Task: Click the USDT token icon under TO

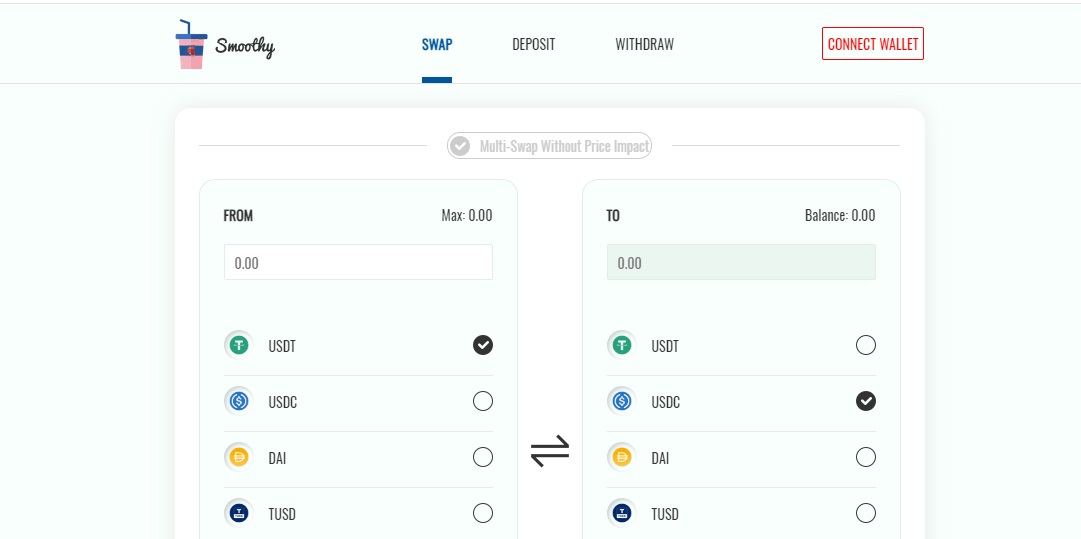Action: (x=622, y=345)
